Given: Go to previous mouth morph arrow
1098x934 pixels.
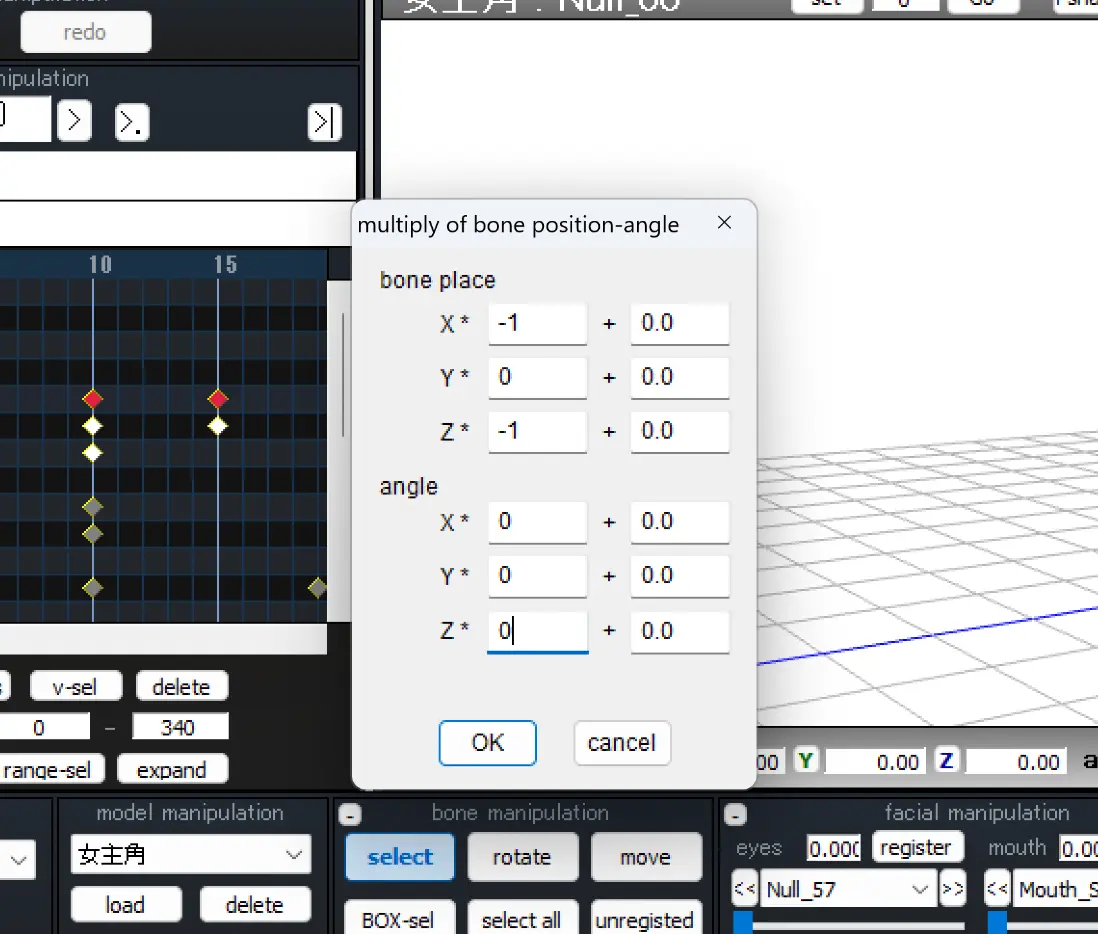Looking at the screenshot, I should click(997, 889).
